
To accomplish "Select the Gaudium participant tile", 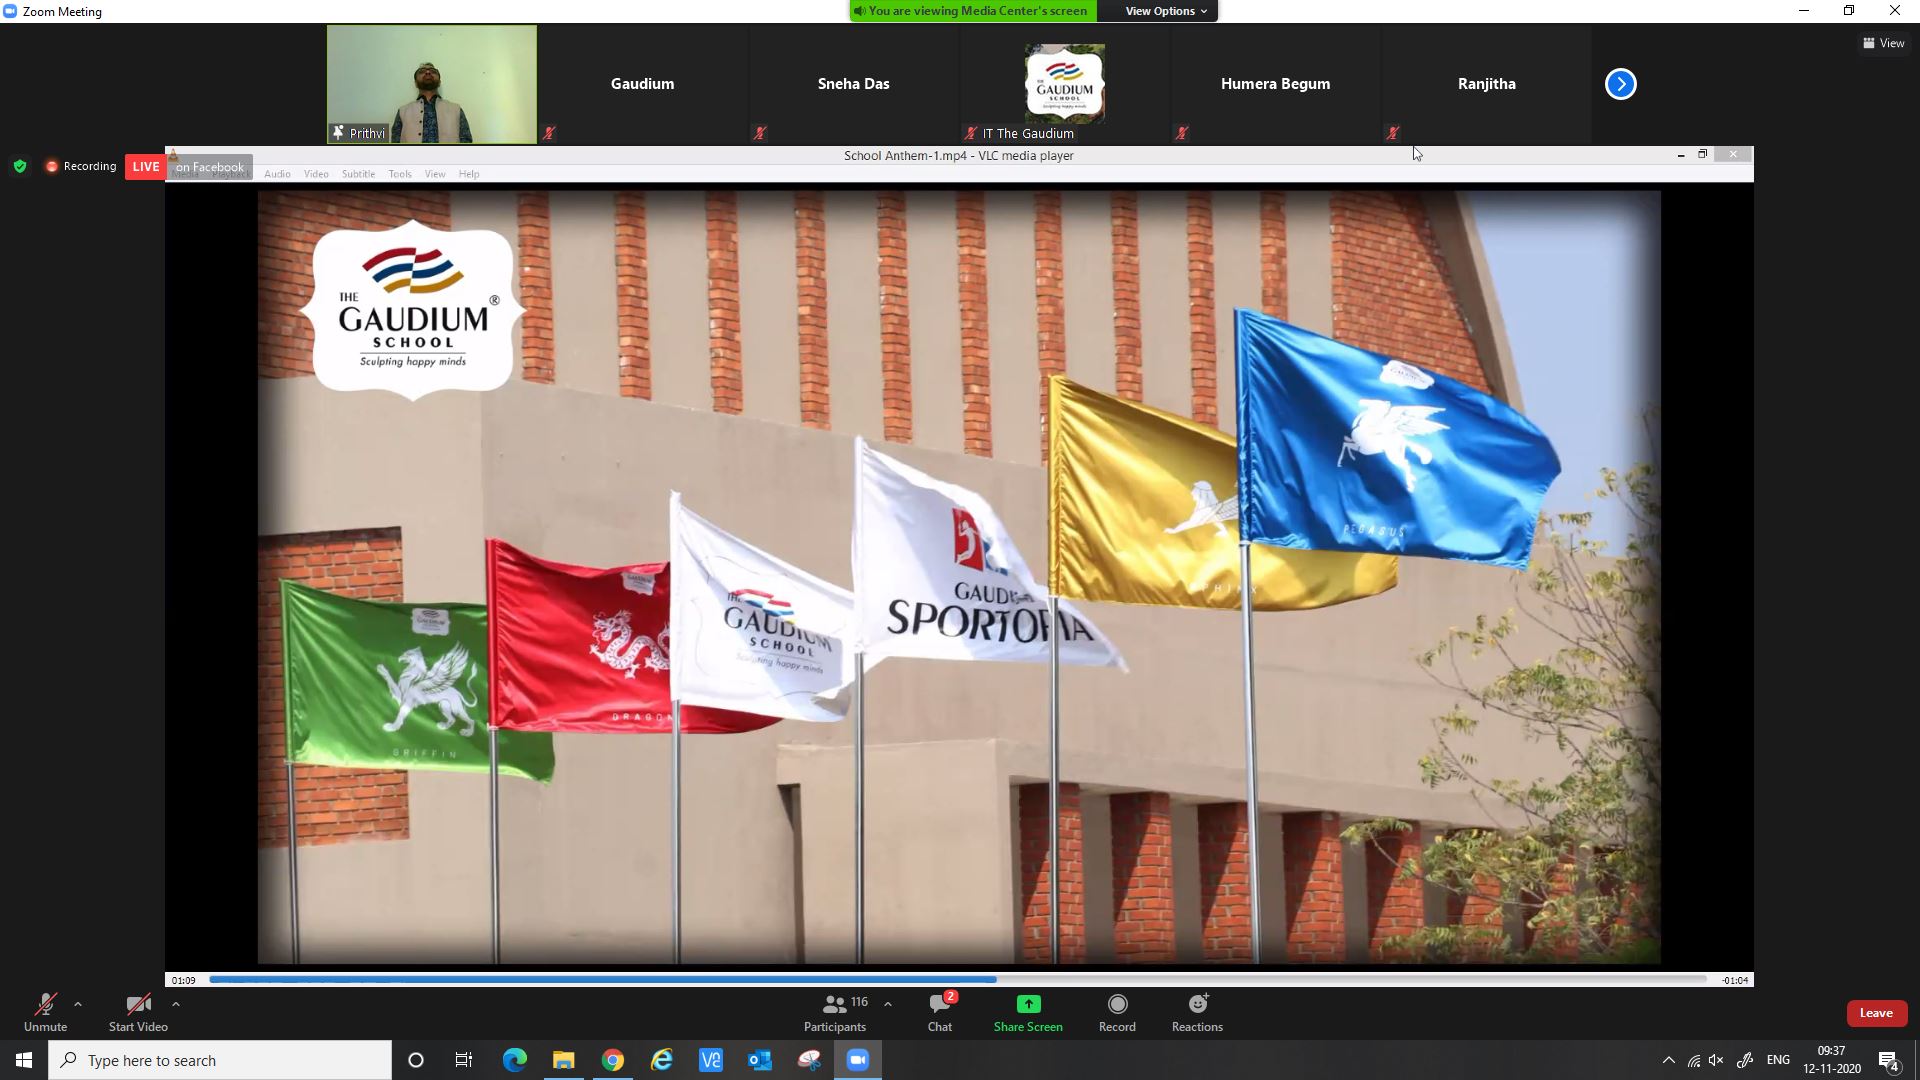I will coord(643,84).
